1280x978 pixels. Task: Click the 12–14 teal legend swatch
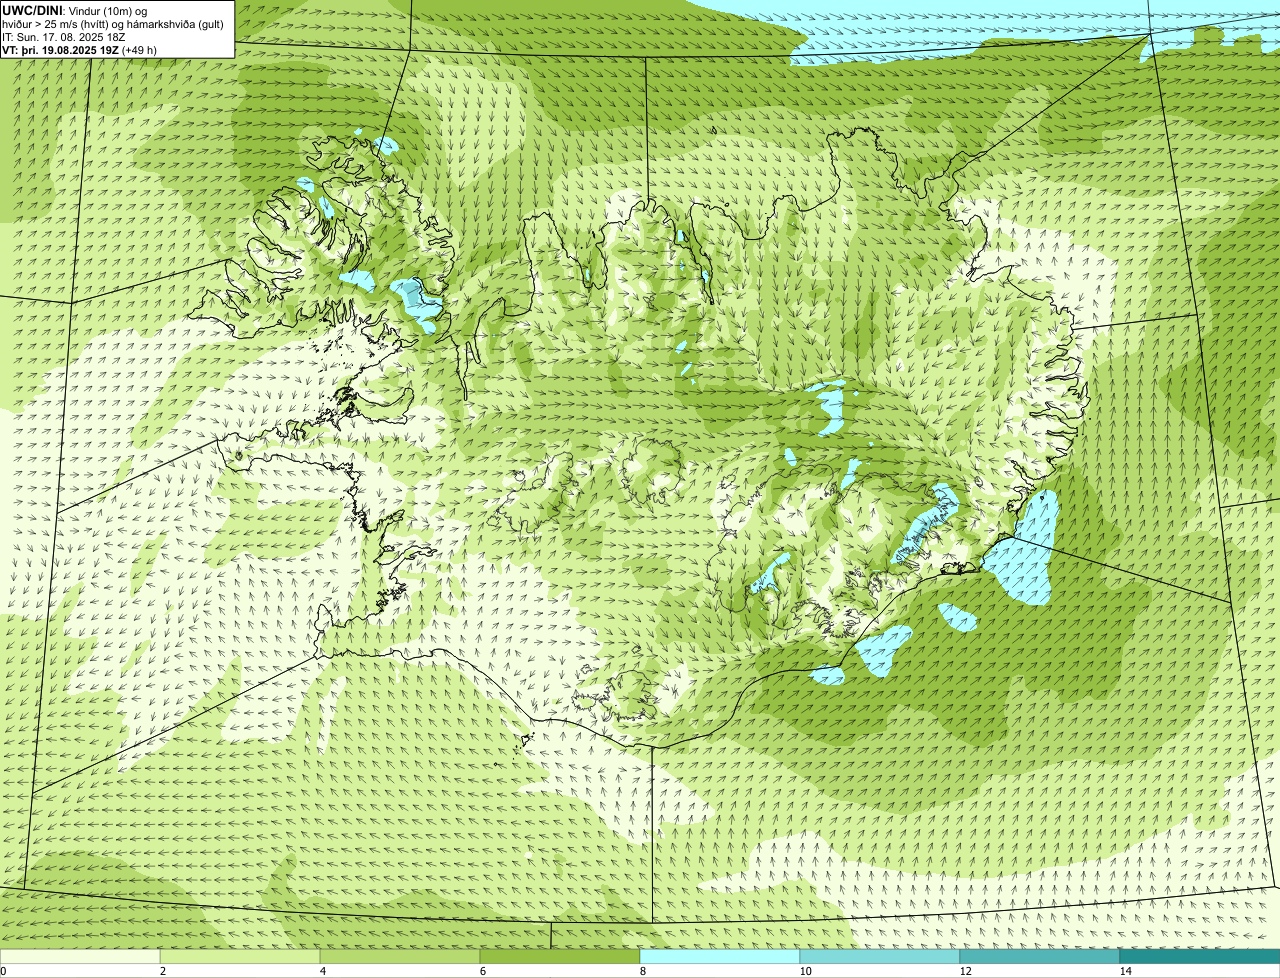coord(1040,956)
